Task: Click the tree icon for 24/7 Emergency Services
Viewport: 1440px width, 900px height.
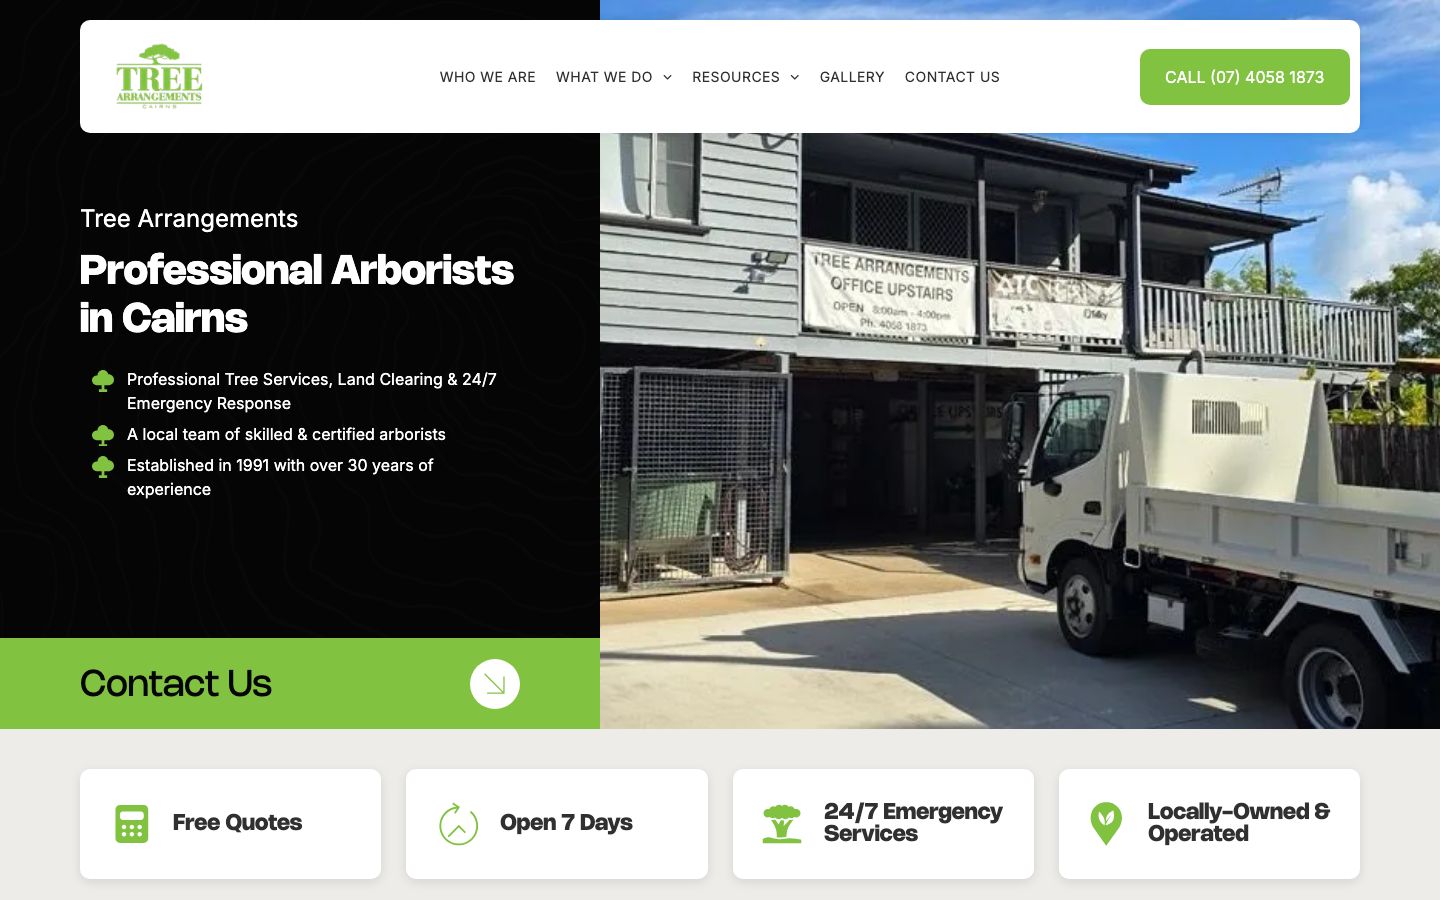Action: click(x=782, y=824)
